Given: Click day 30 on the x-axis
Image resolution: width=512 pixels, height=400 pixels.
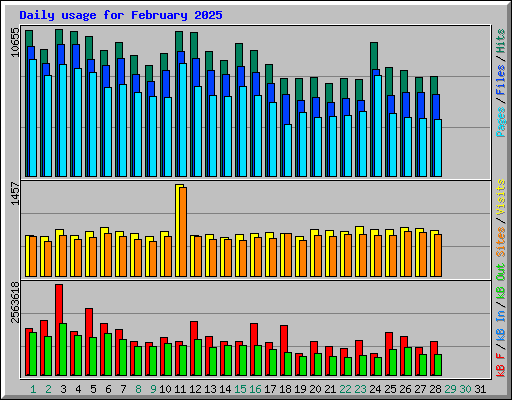Looking at the screenshot, I should 465,389.
